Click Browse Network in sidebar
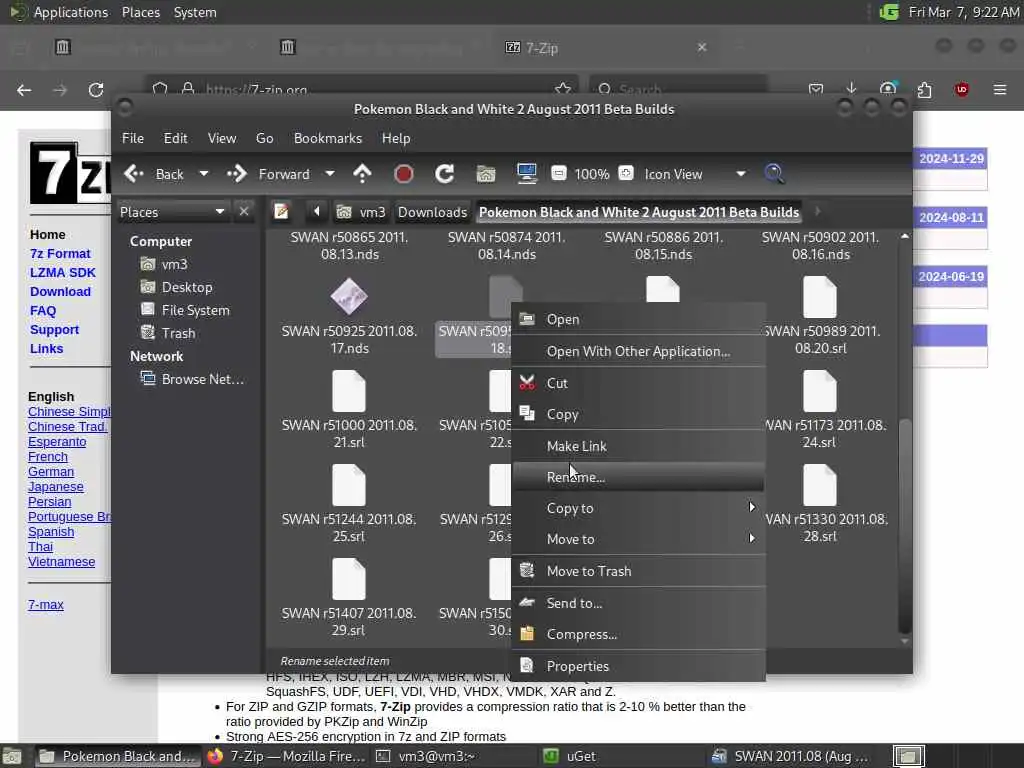Screen dimensions: 1024x768 tap(192, 379)
